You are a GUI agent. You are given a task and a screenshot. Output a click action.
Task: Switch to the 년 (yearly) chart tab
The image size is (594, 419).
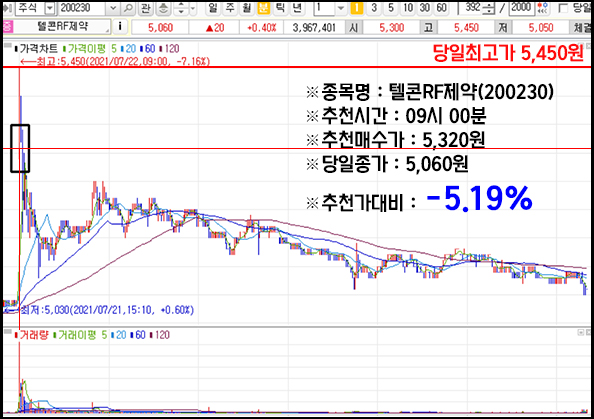297,8
